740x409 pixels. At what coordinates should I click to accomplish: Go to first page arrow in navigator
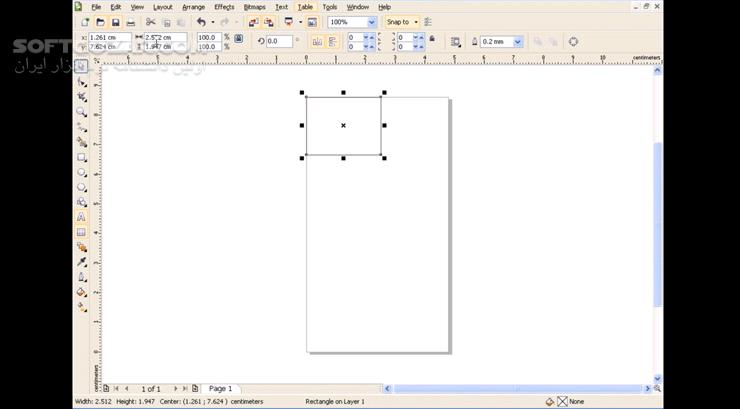[116, 389]
